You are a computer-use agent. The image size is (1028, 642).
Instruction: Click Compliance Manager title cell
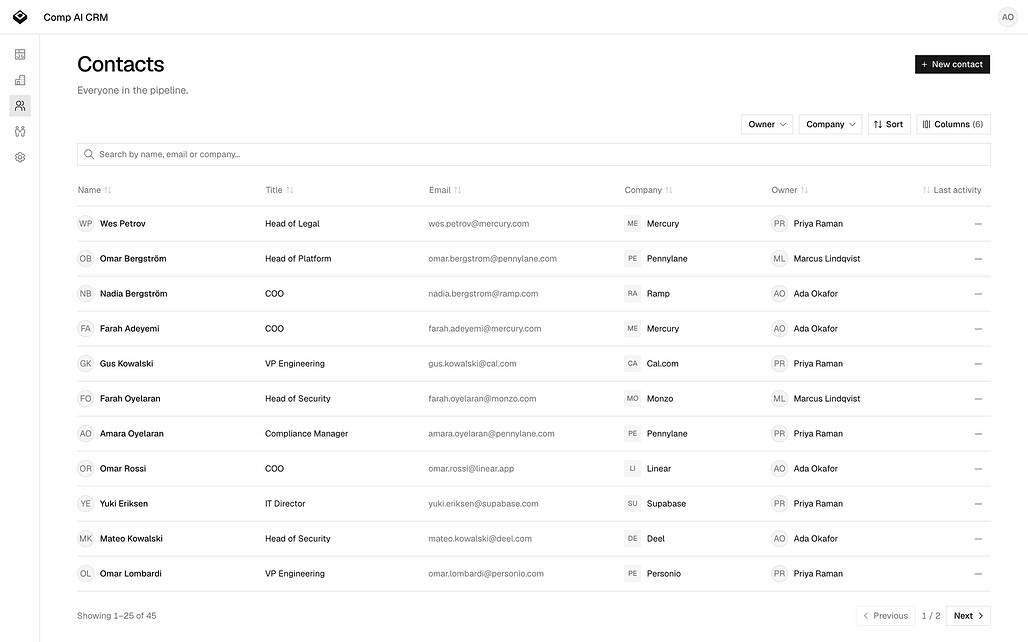coord(306,433)
